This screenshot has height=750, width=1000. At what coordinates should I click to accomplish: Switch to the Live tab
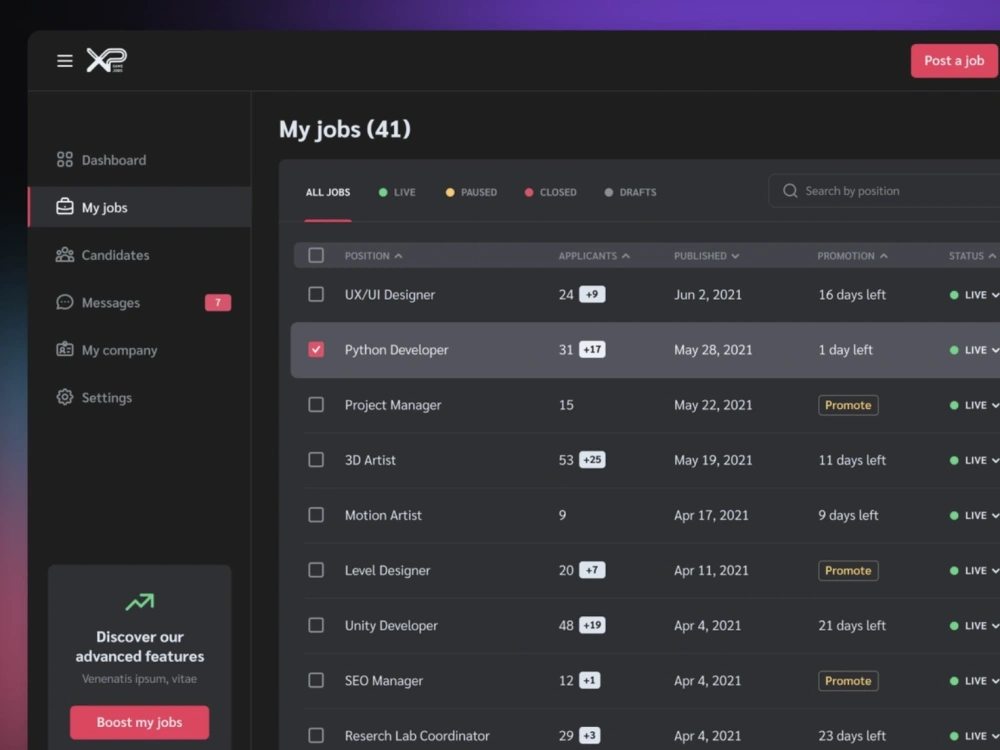[397, 192]
